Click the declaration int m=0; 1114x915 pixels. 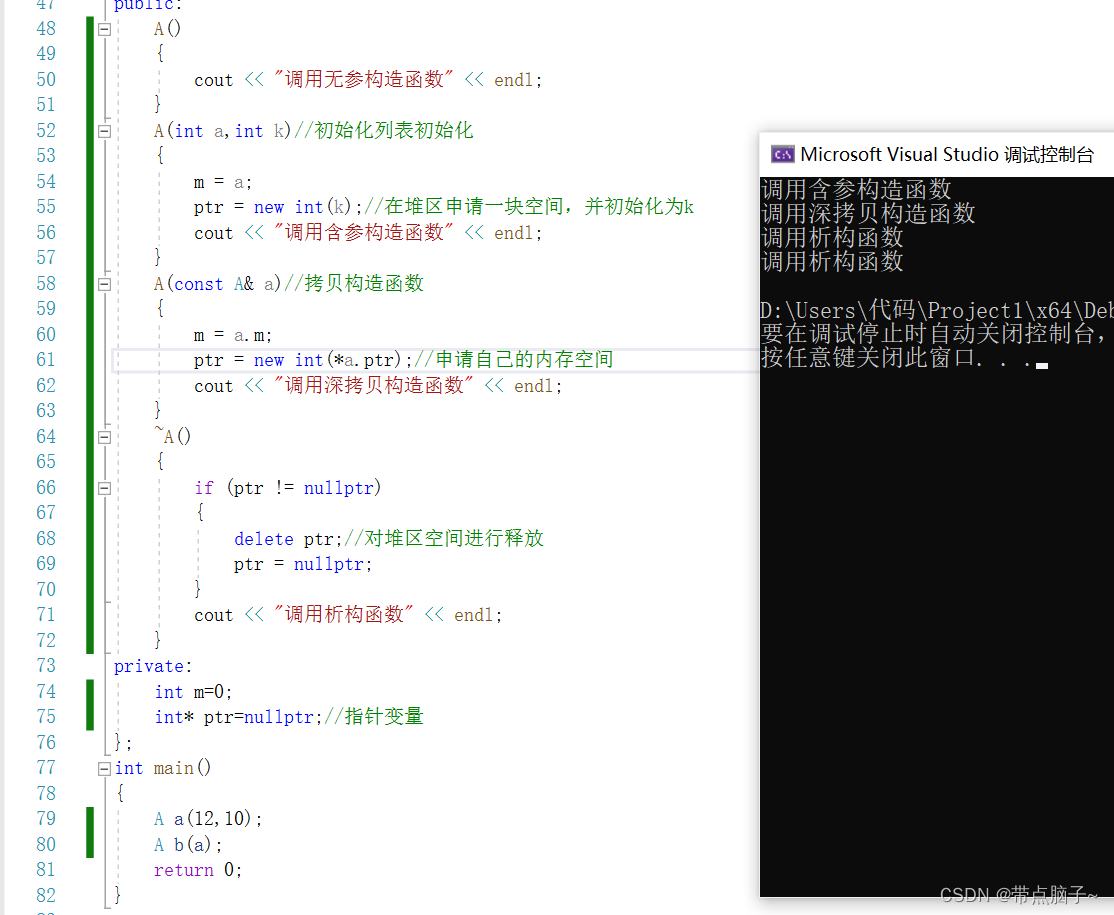193,692
